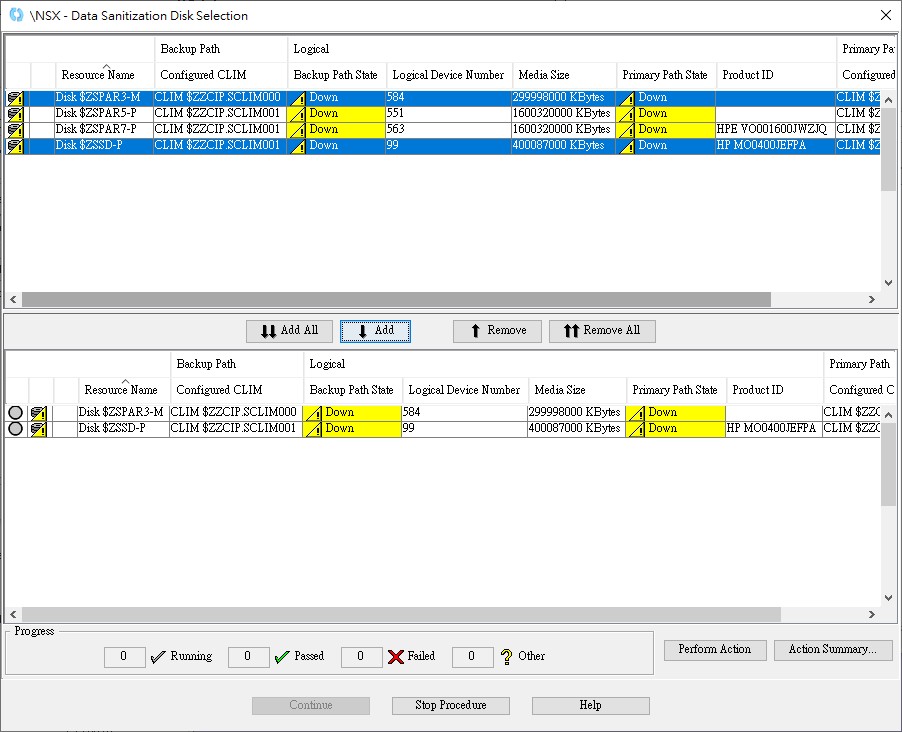
Task: Click warning icon in Backup Path State of upper $ZSPAR3-M
Action: coord(297,98)
